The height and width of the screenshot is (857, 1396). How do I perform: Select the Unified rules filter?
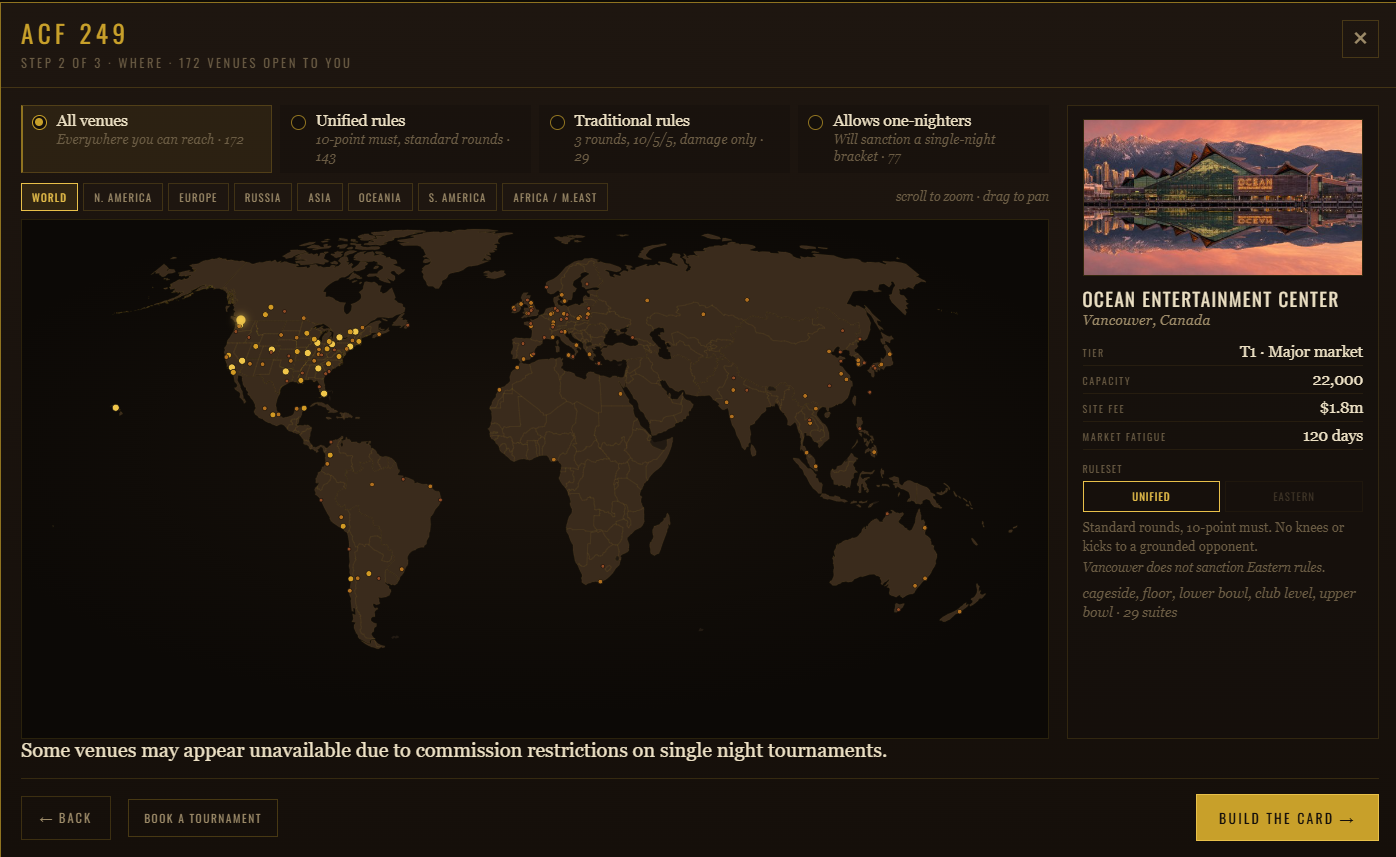(x=405, y=139)
